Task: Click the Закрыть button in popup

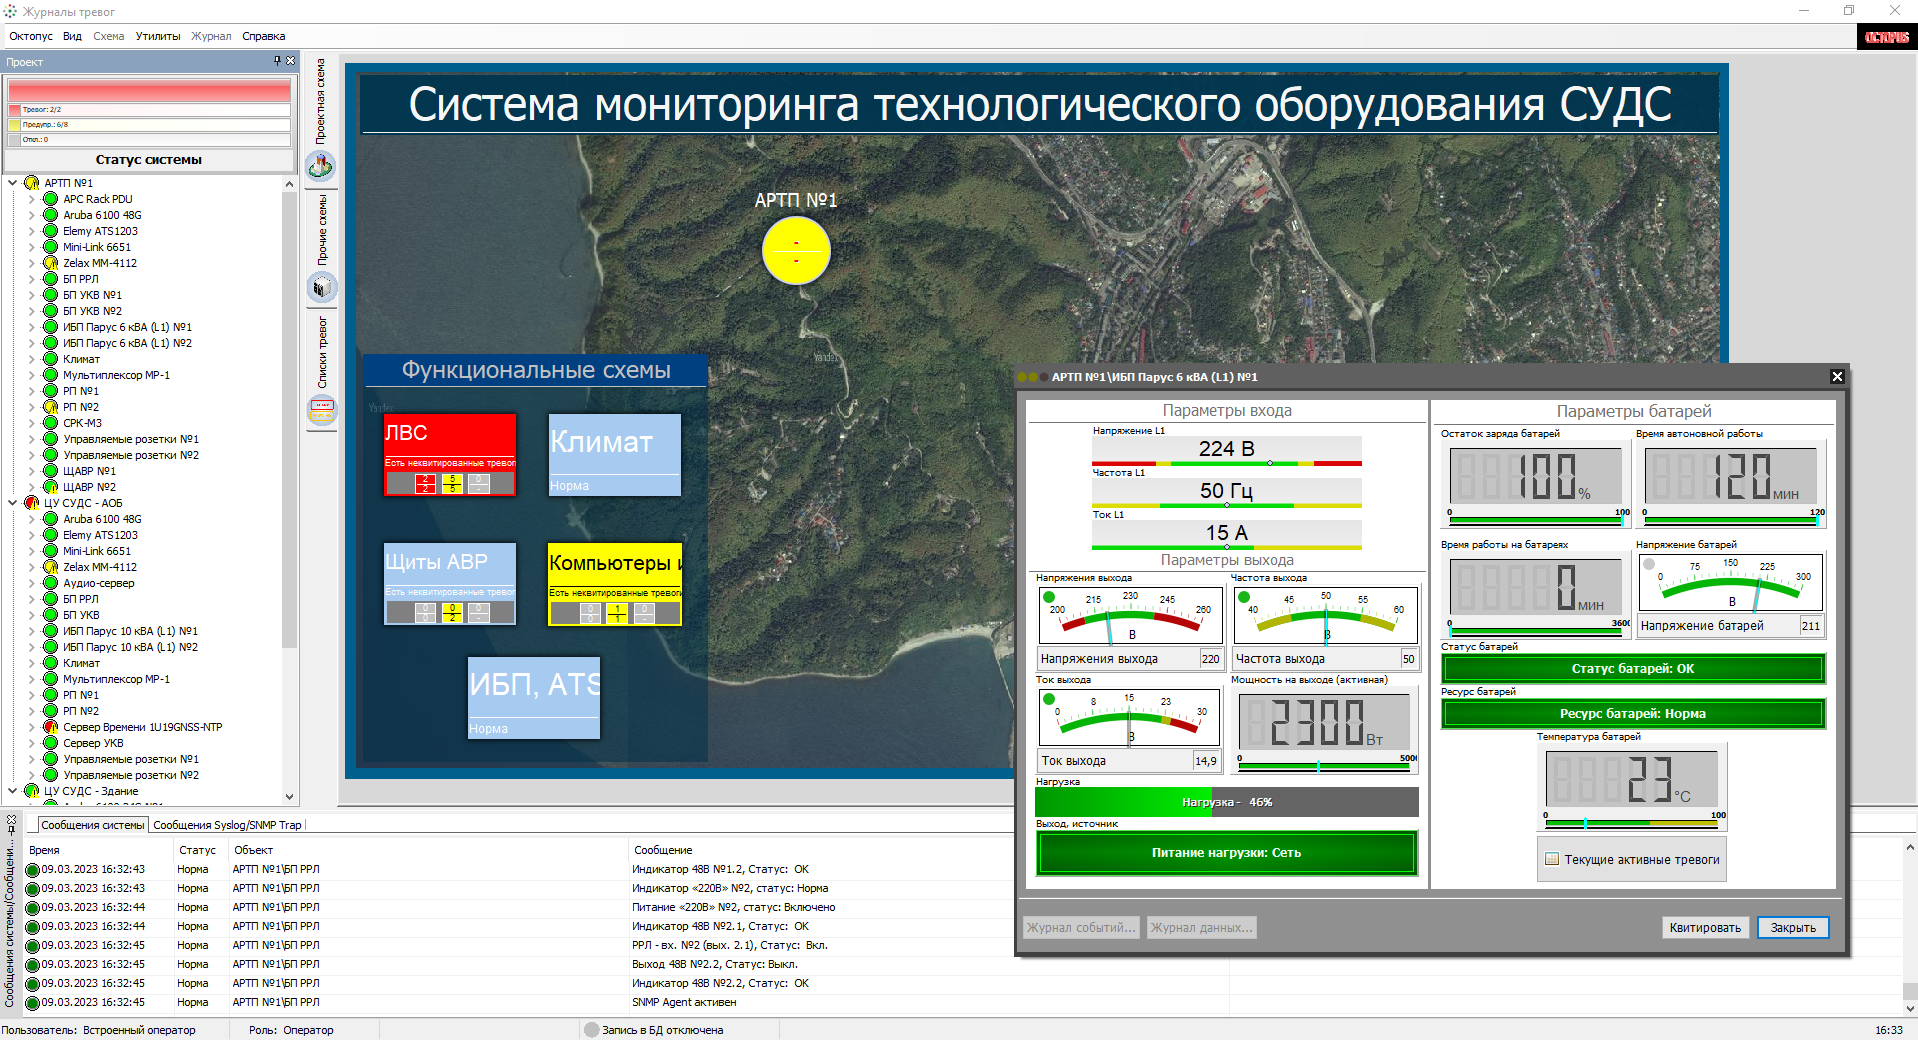Action: pyautogui.click(x=1793, y=928)
